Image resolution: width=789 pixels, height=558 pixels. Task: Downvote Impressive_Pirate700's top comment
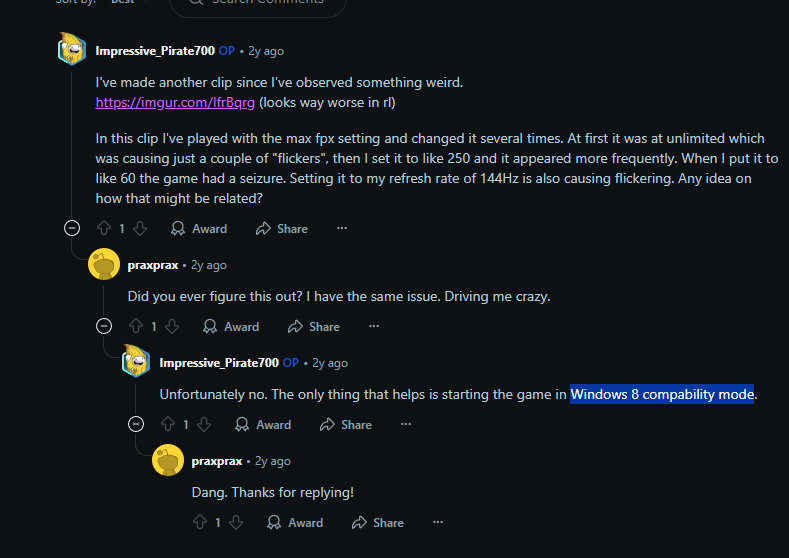point(140,228)
